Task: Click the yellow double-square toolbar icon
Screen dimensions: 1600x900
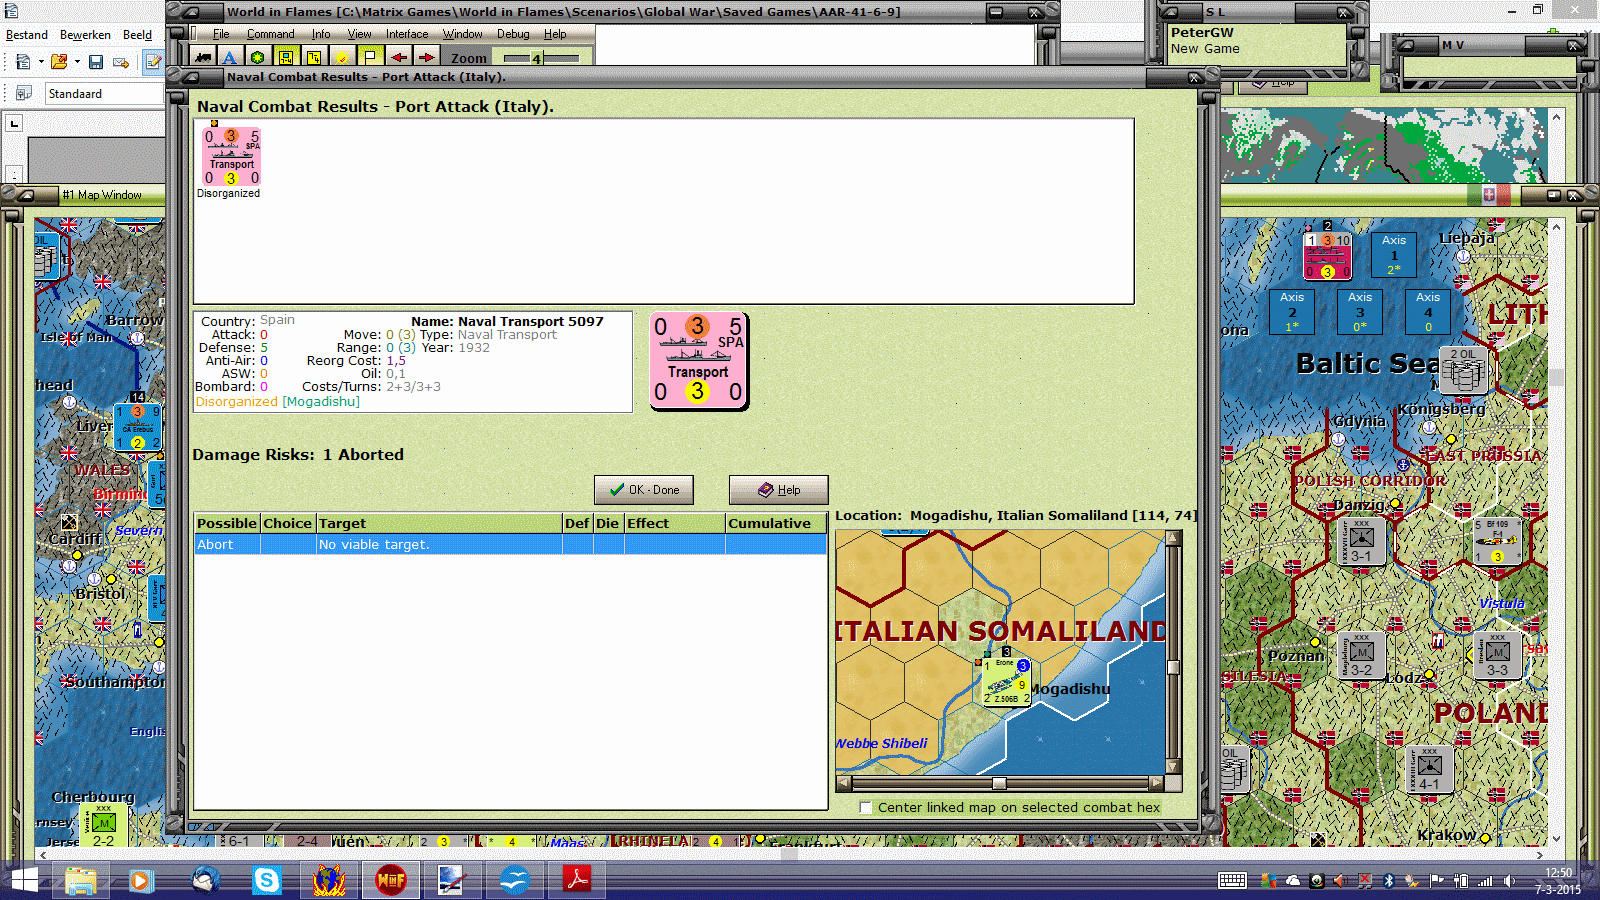Action: 314,58
